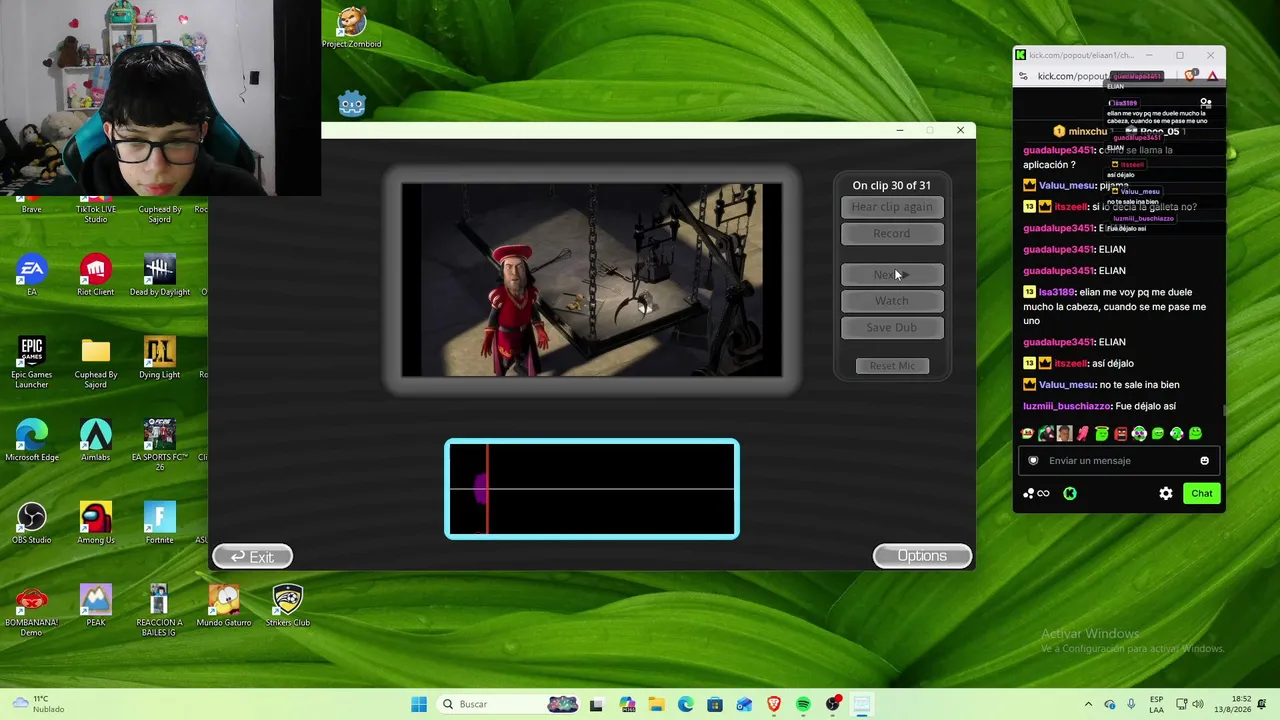Click the Isa3189 username in the chat message

1057,293
